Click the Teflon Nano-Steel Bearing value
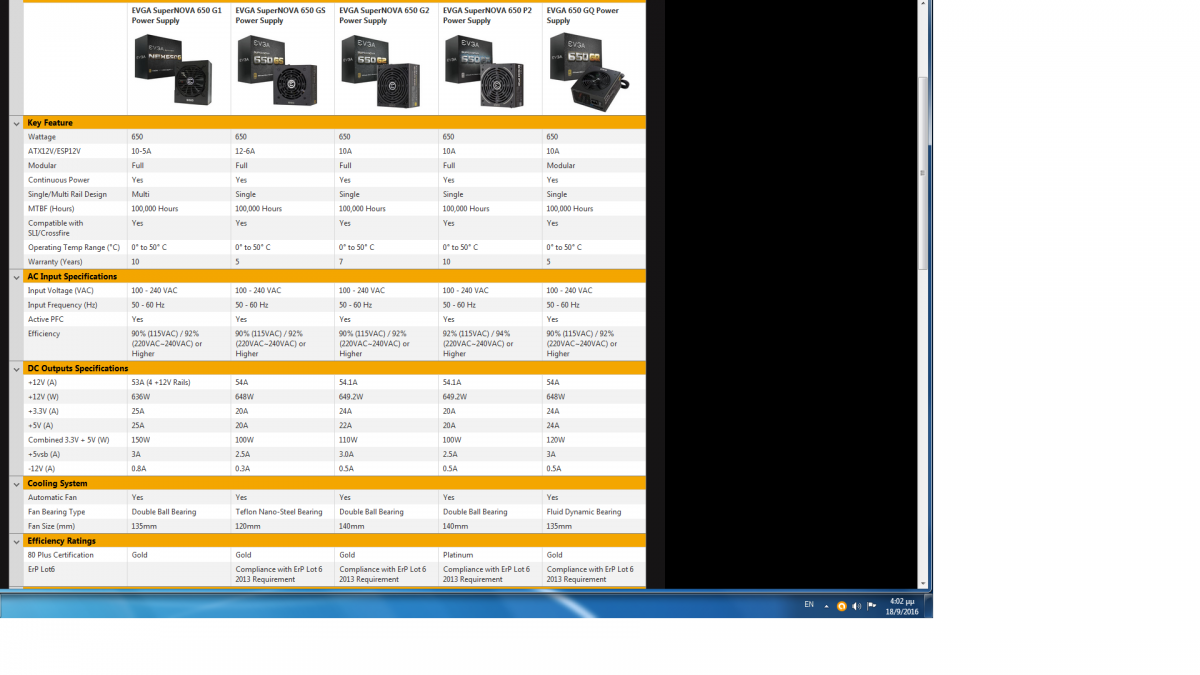Screen dimensions: 1200x675 click(279, 512)
